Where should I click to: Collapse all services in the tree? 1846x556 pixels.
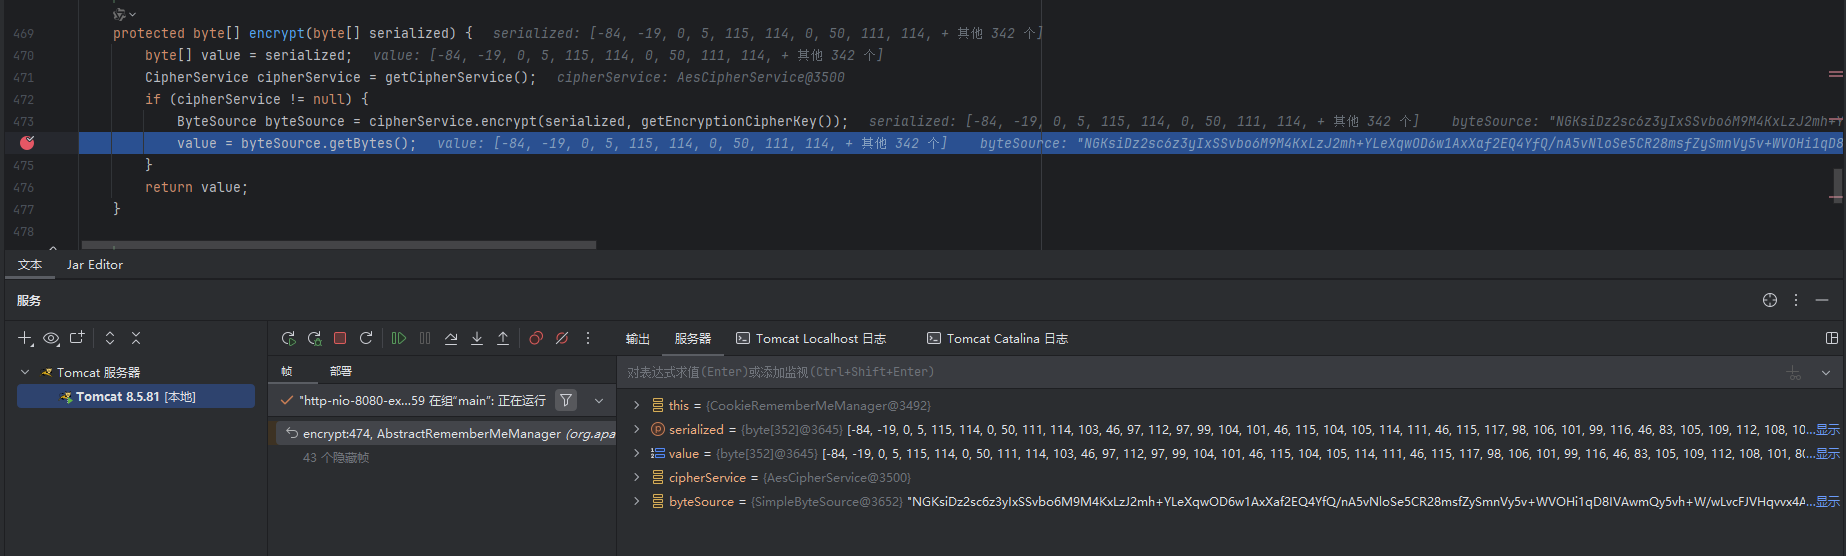click(x=136, y=338)
